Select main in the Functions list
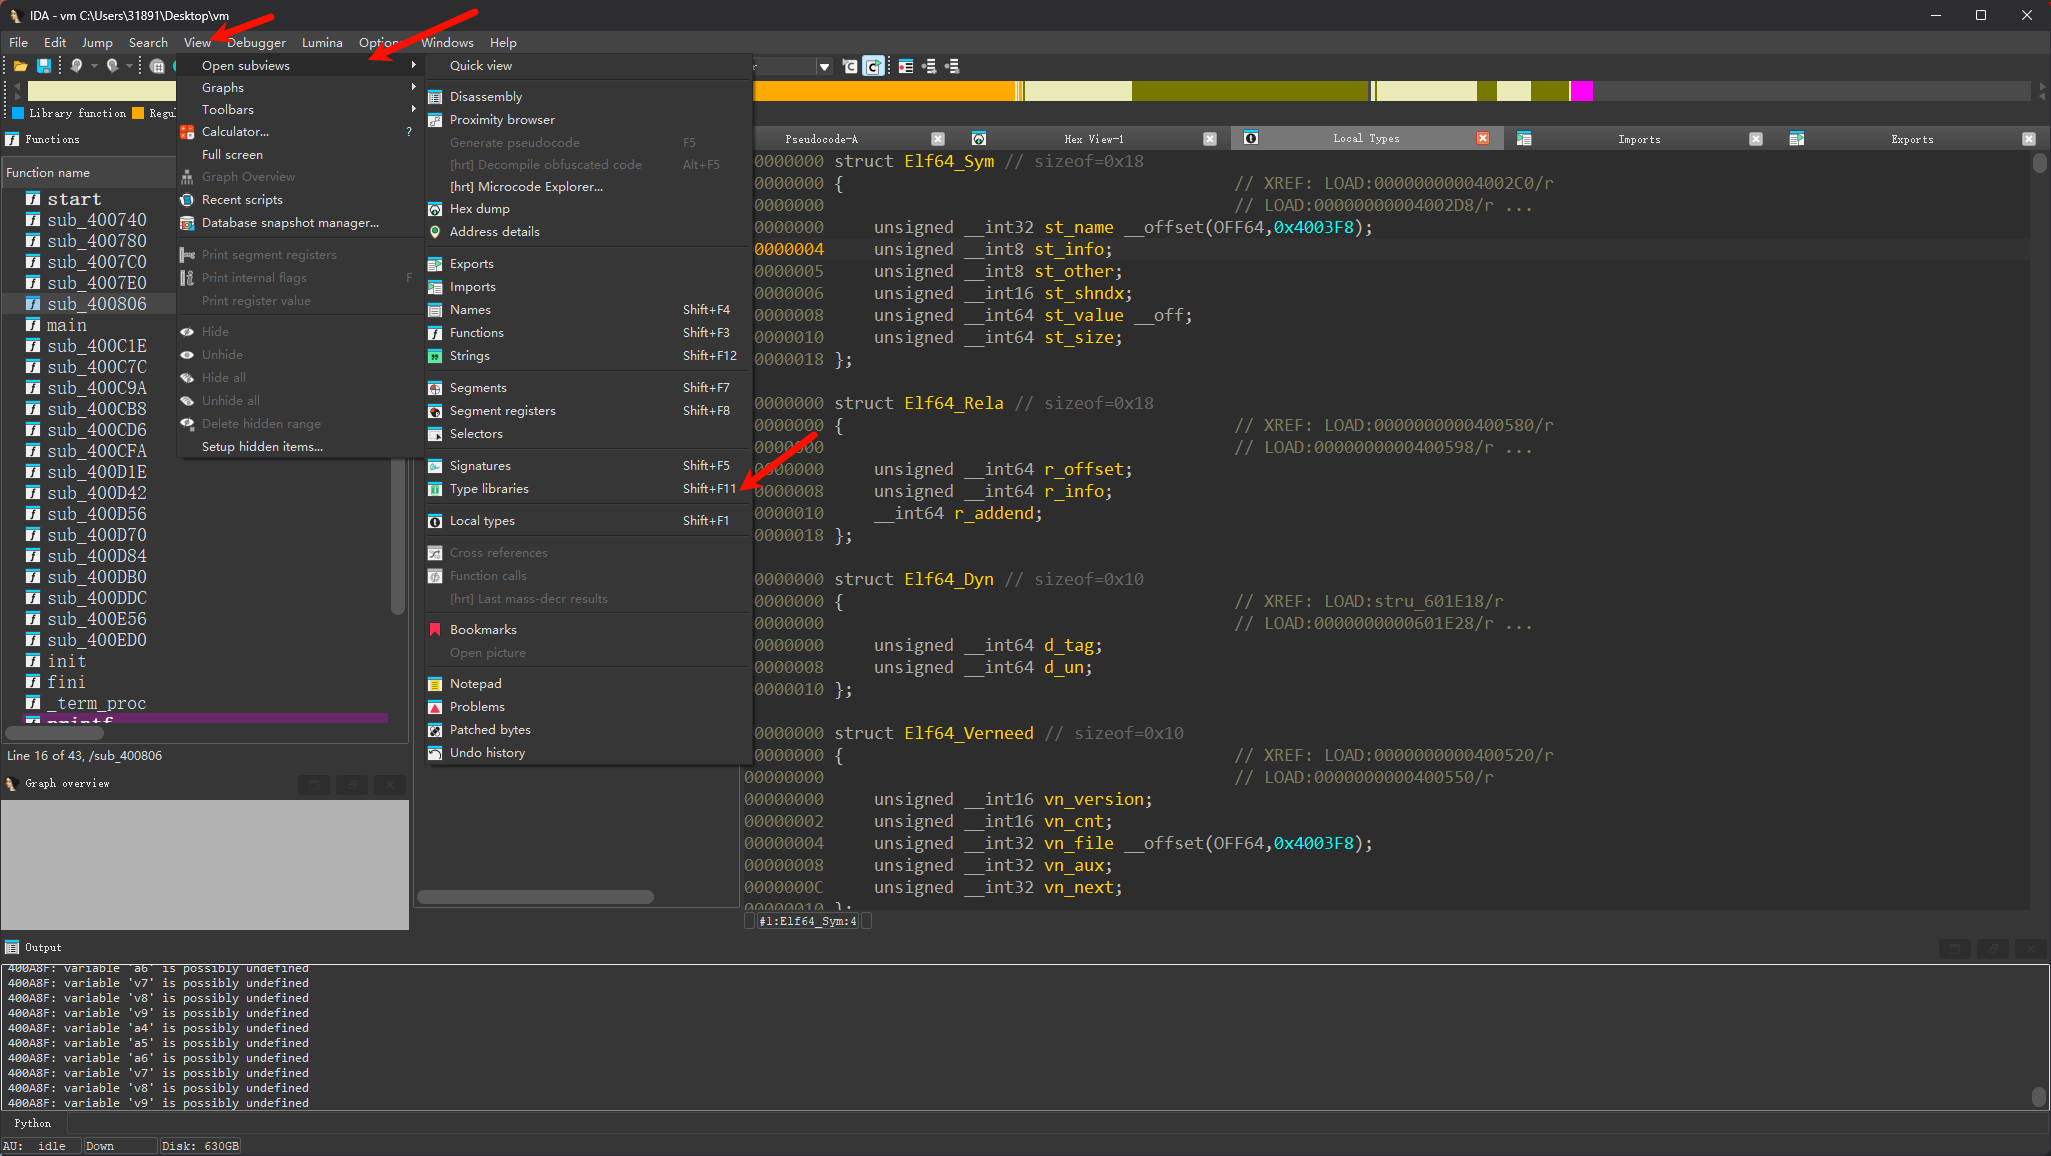Screen dimensions: 2051x1156 pyautogui.click(x=67, y=326)
